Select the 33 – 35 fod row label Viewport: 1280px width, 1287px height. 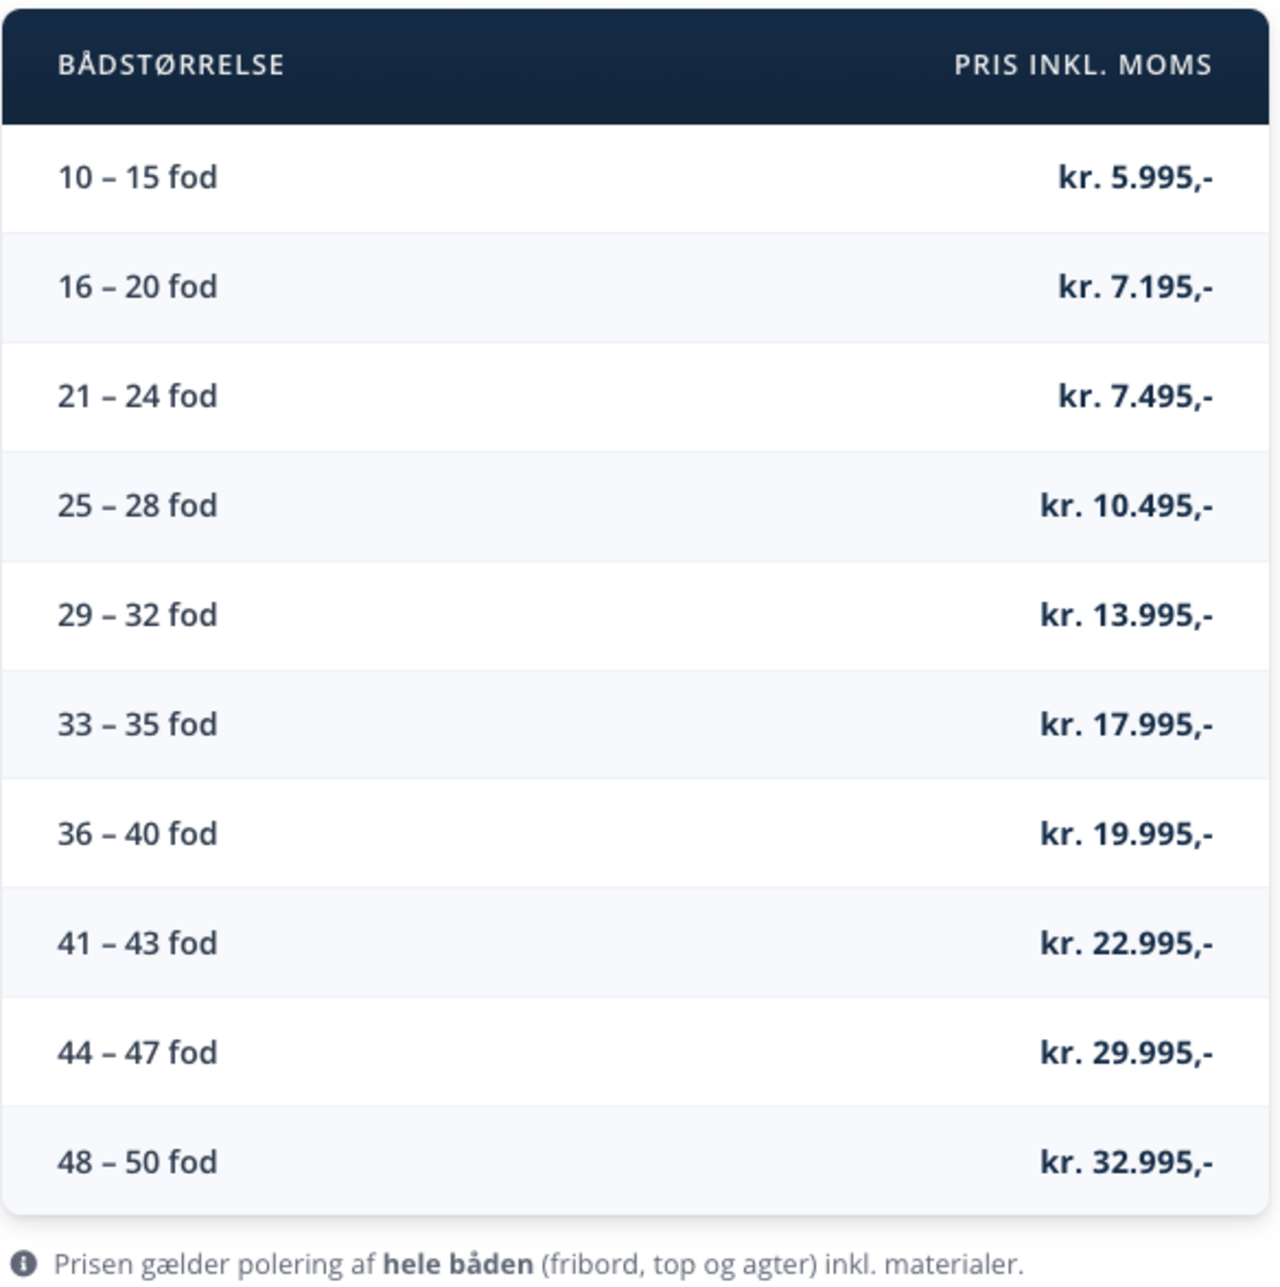(137, 725)
